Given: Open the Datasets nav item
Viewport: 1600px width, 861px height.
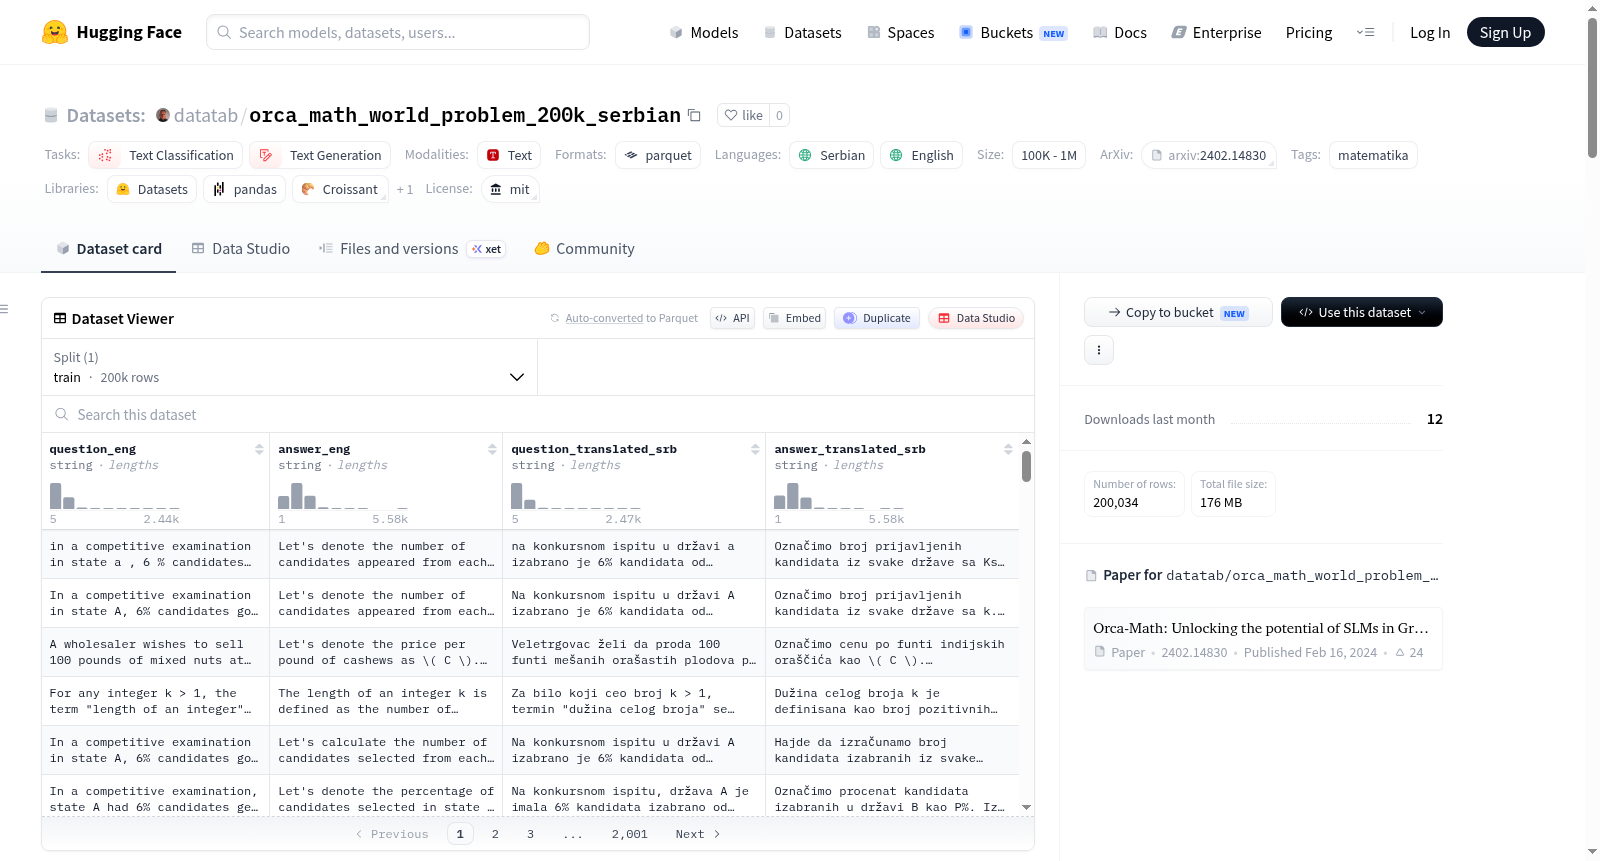Looking at the screenshot, I should tap(803, 33).
